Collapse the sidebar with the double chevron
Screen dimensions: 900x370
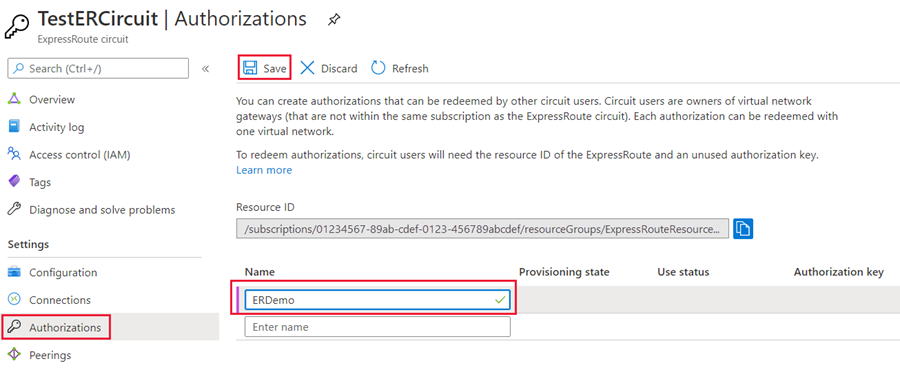point(205,69)
